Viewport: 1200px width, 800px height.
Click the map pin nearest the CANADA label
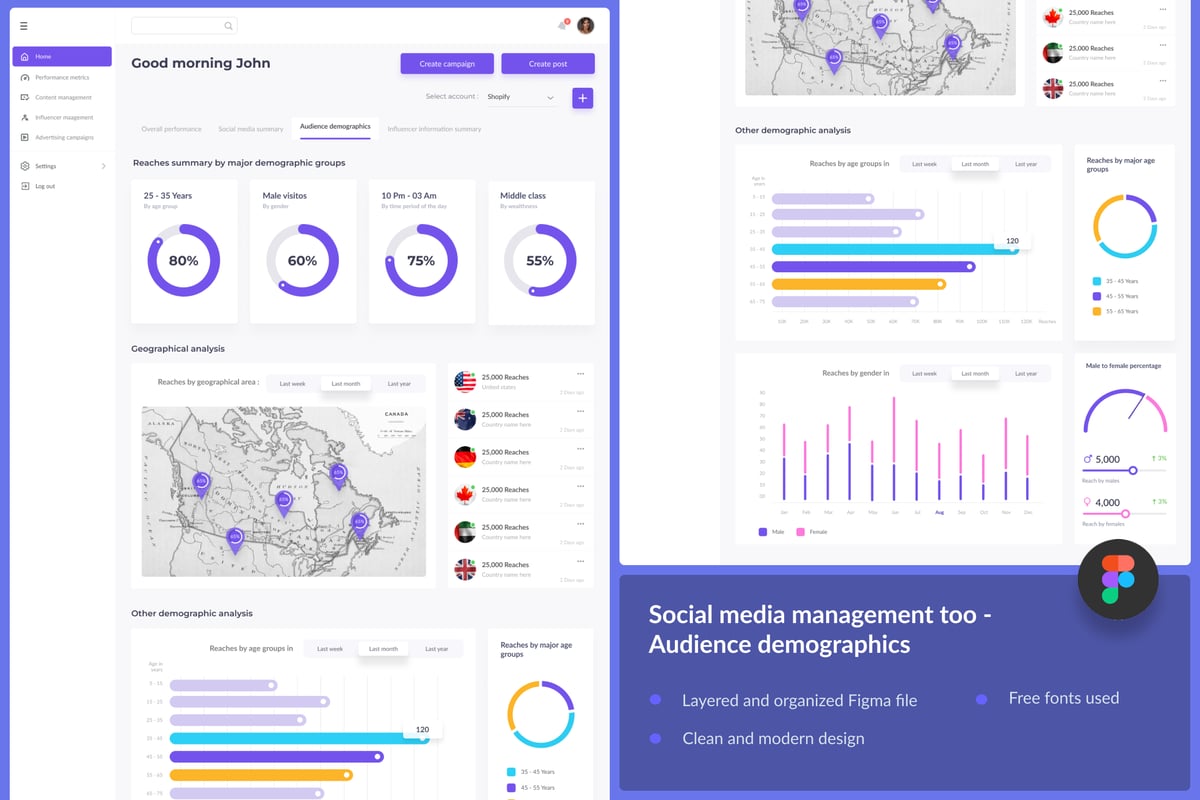point(338,475)
